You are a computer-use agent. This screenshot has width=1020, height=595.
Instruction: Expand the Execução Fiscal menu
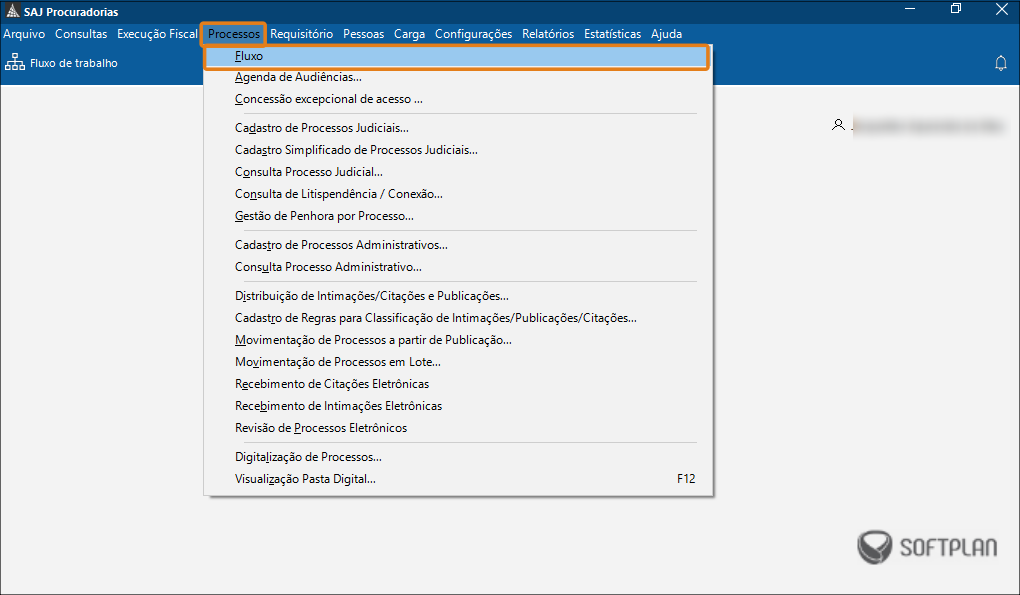point(157,34)
